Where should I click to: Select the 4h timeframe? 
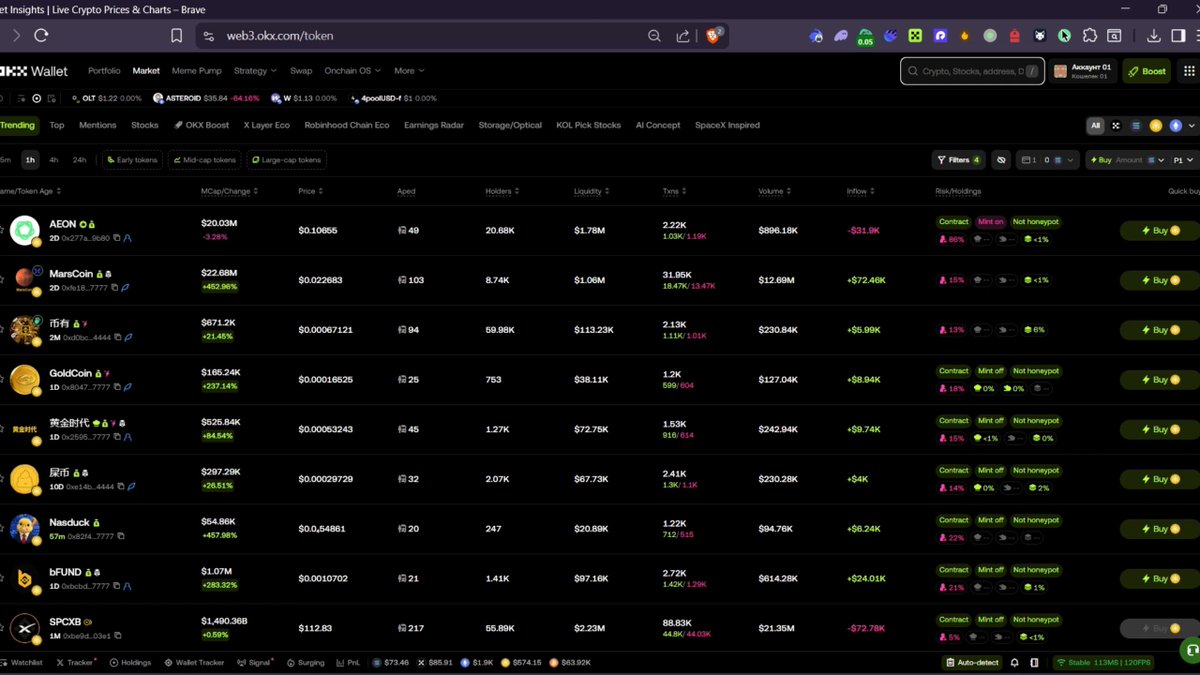pyautogui.click(x=54, y=160)
